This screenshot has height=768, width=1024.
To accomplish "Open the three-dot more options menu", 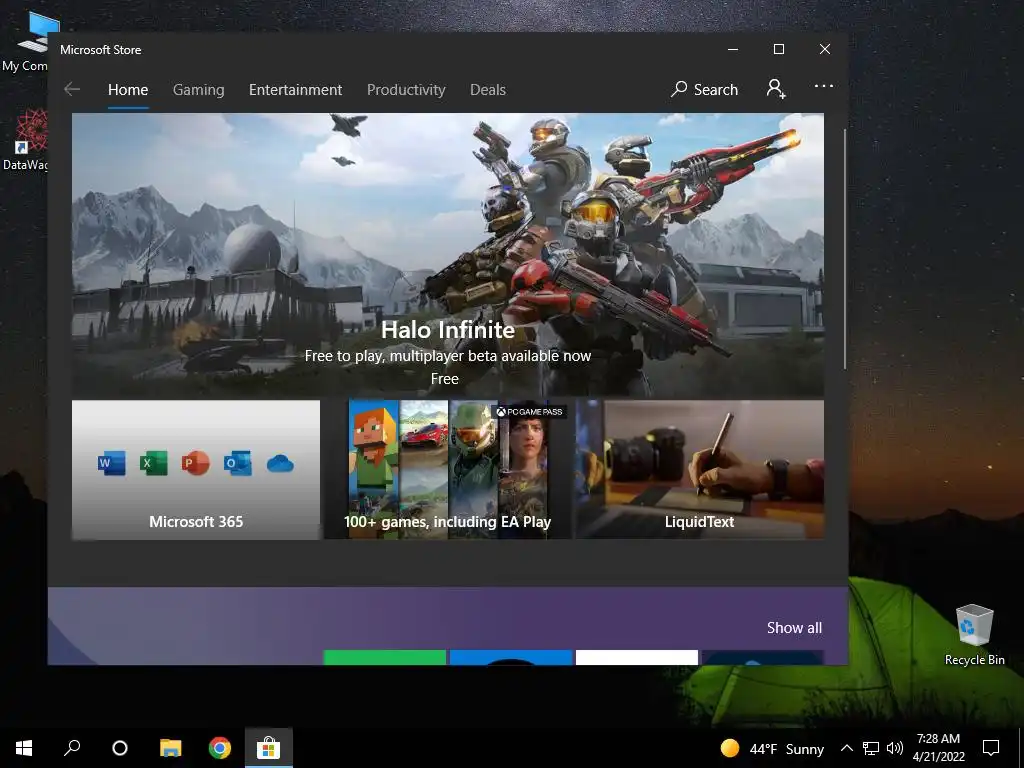I will click(824, 86).
